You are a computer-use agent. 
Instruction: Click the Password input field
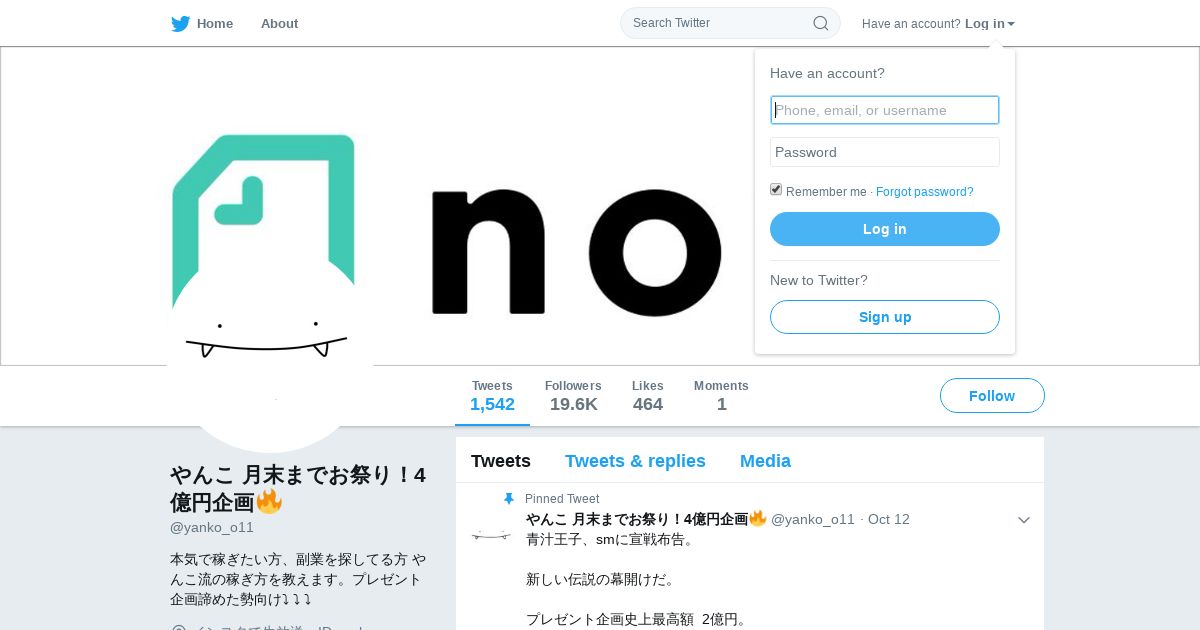[x=885, y=152]
